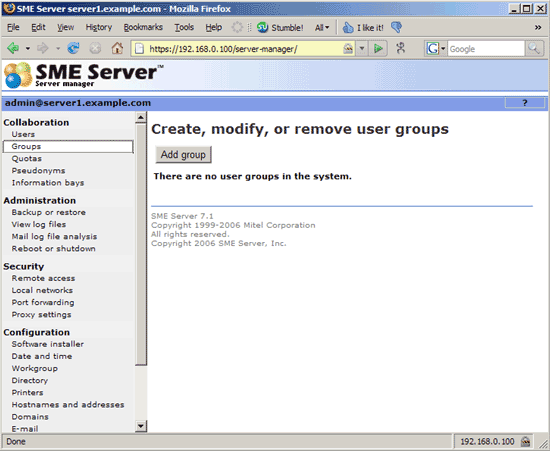Image resolution: width=550 pixels, height=451 pixels.
Task: Click the Firefox icon in the title bar
Action: click(x=9, y=8)
